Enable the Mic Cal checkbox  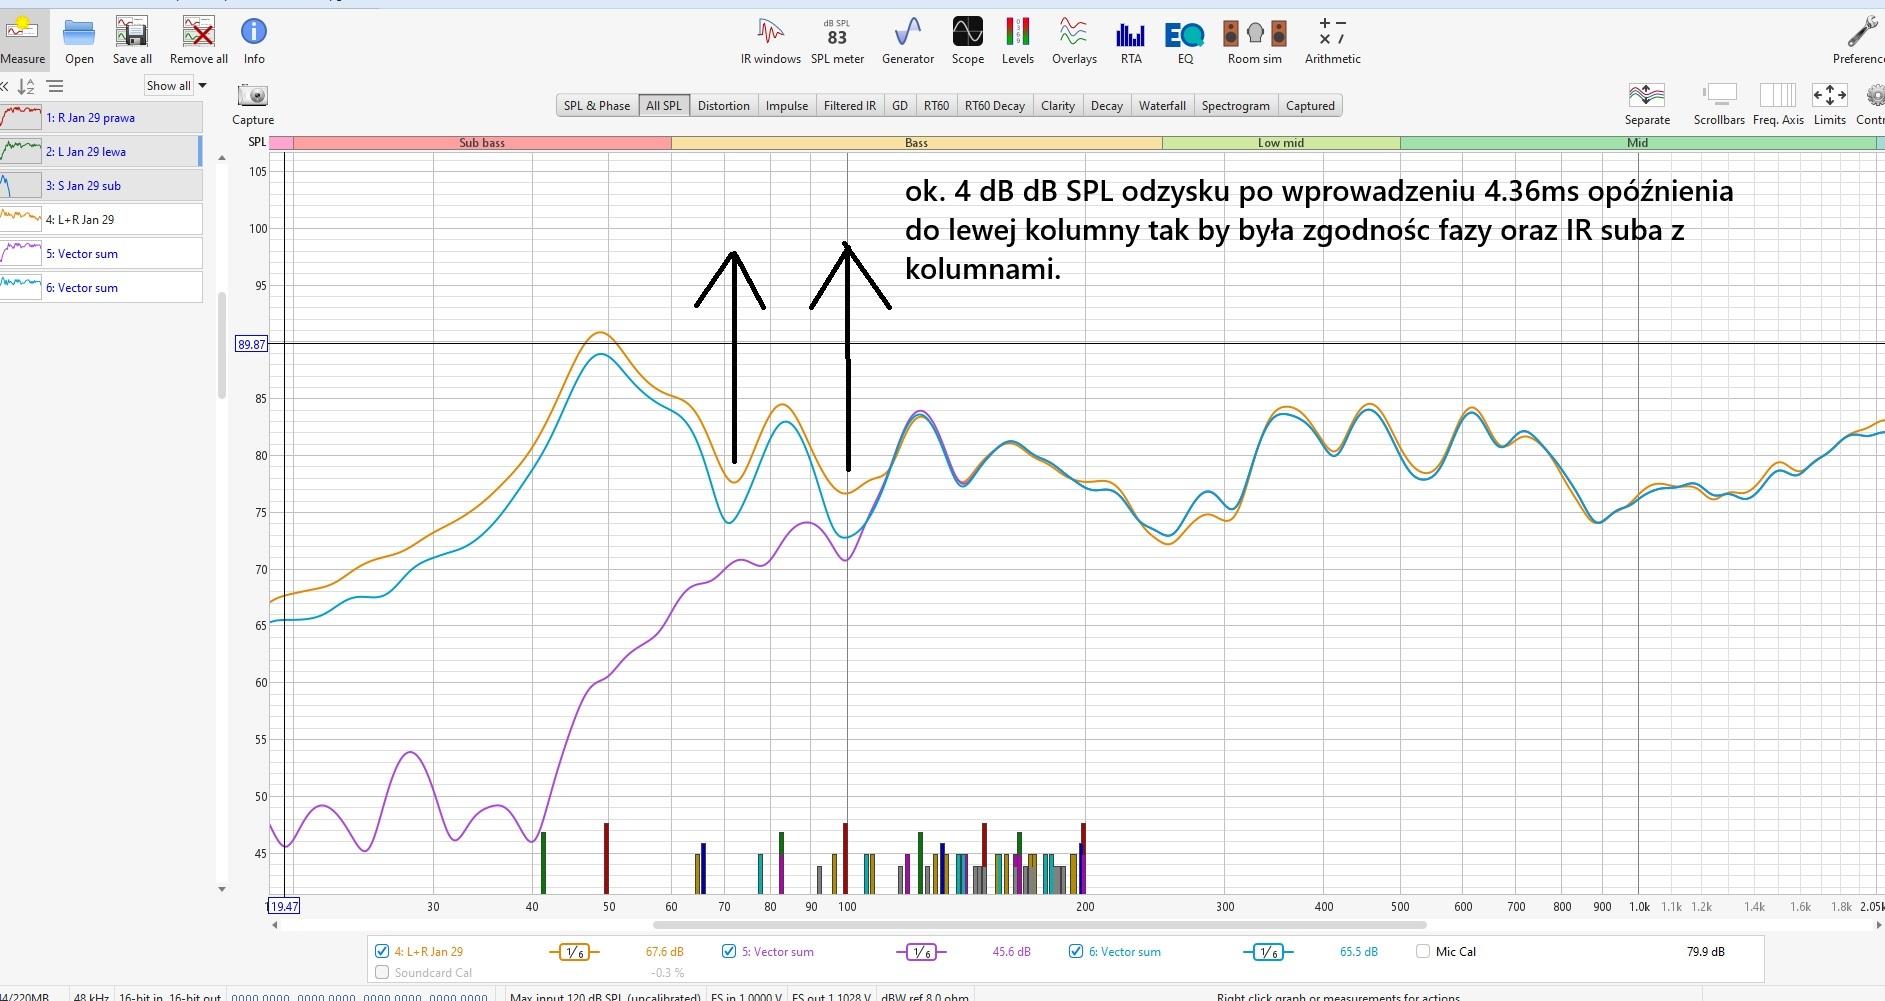(x=1423, y=952)
